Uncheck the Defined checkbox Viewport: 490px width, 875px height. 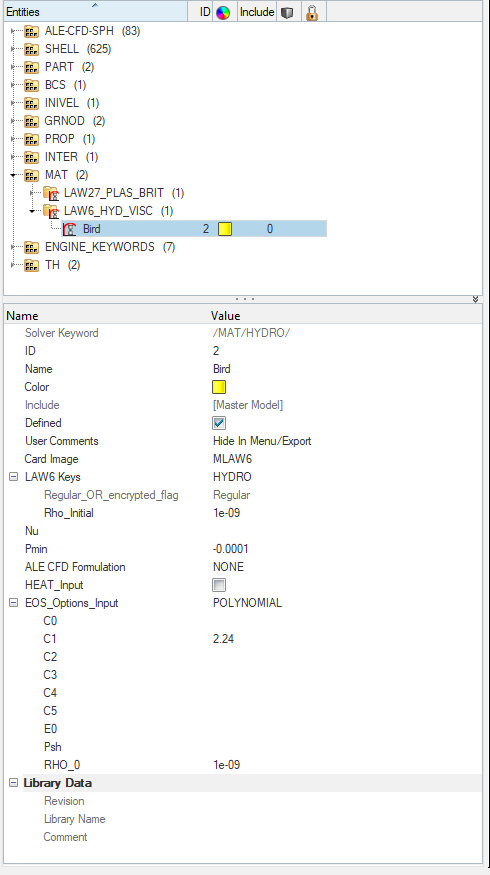click(x=219, y=423)
